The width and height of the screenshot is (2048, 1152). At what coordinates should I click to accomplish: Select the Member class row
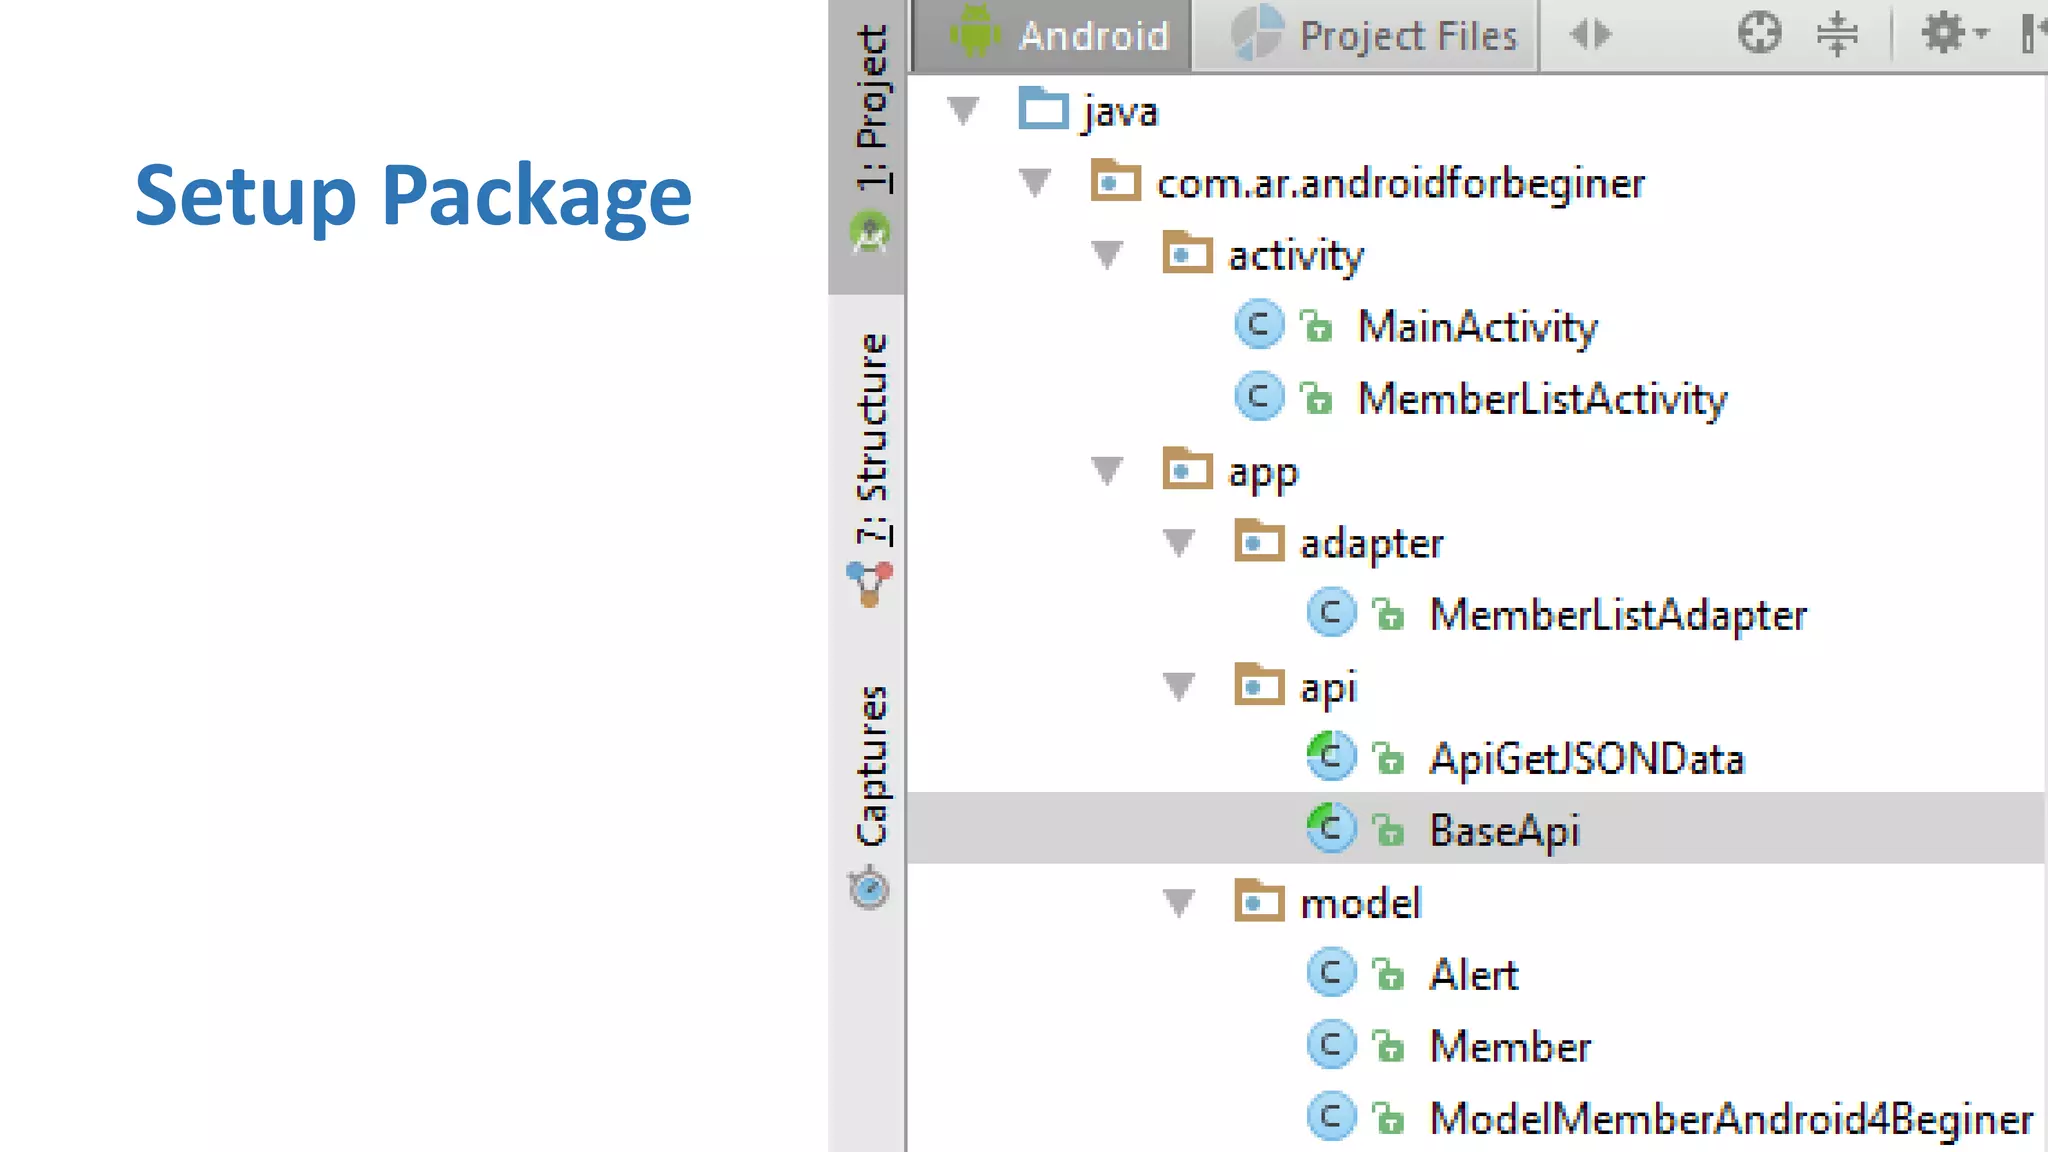pos(1510,1046)
